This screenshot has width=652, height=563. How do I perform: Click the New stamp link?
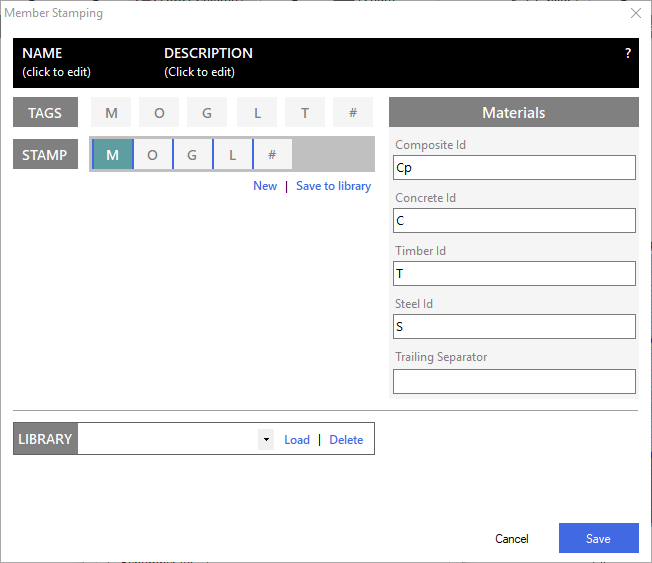[x=265, y=186]
